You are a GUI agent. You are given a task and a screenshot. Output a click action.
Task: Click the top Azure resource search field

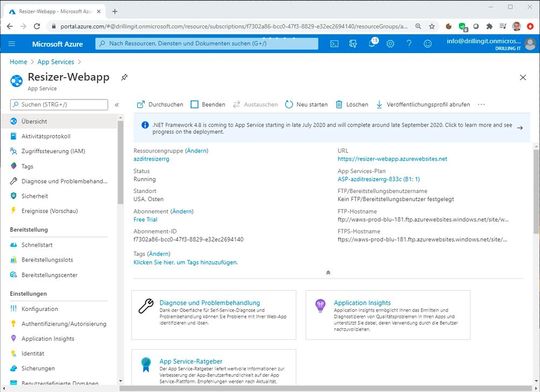click(x=207, y=44)
